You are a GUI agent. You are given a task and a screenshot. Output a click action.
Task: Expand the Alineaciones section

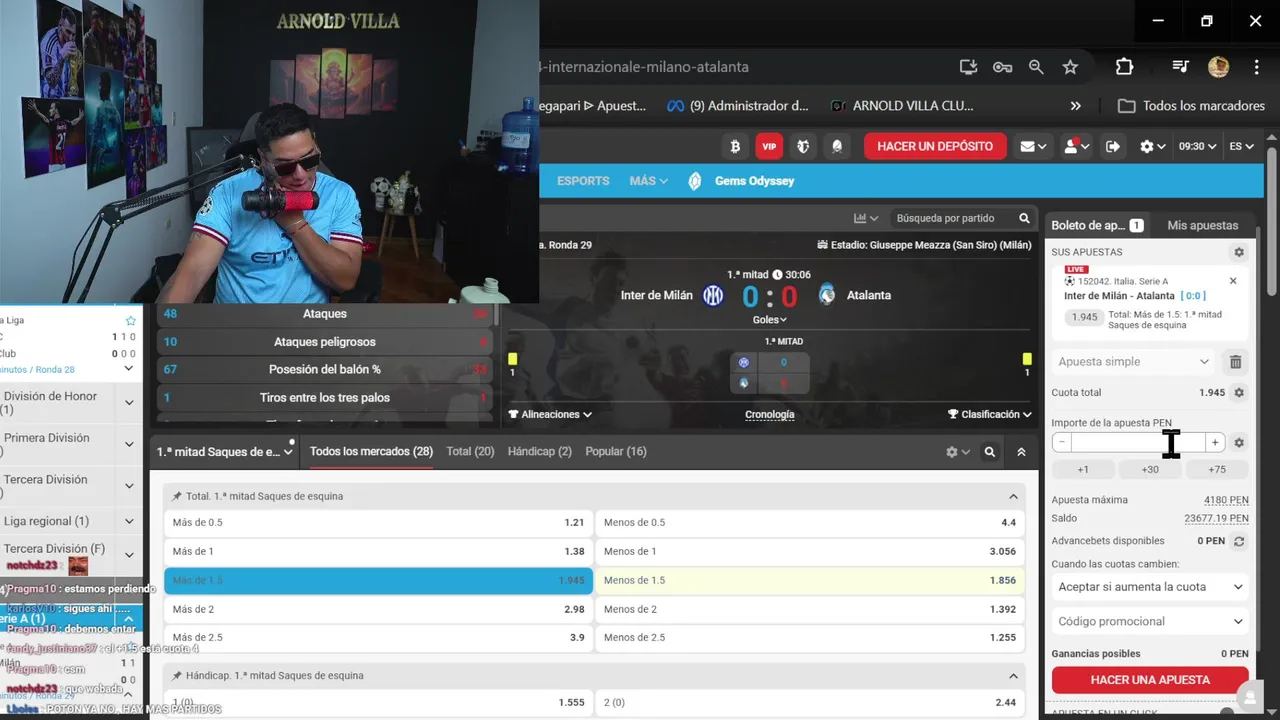[550, 414]
